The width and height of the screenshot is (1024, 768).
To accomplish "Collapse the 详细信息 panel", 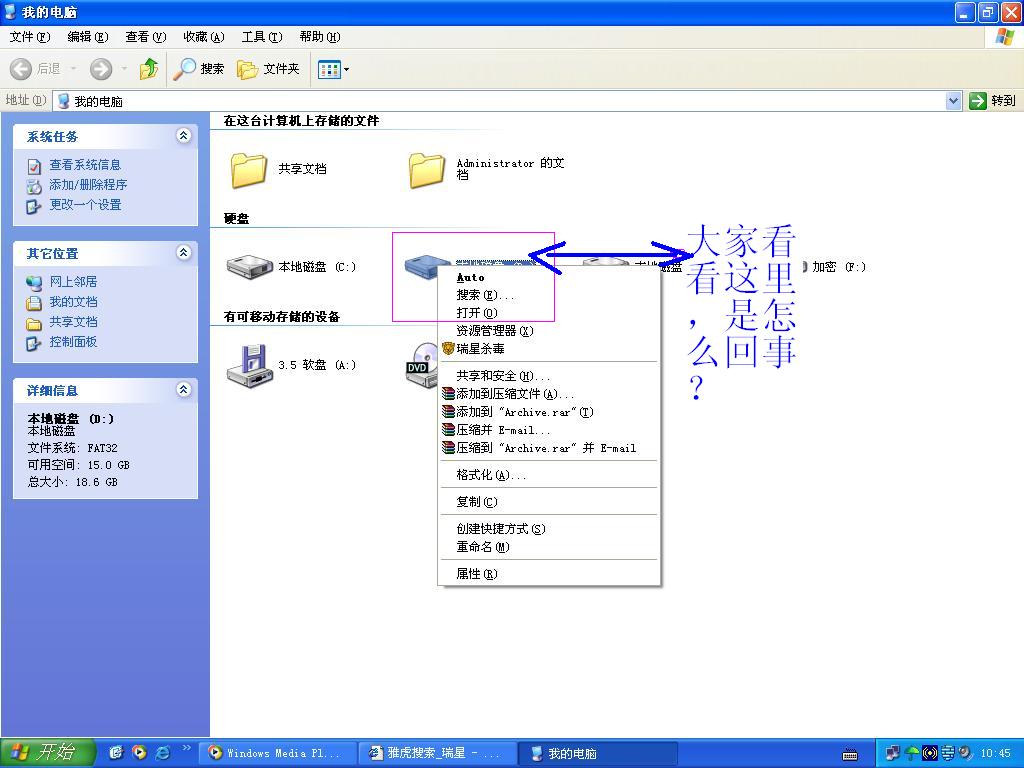I will (184, 390).
